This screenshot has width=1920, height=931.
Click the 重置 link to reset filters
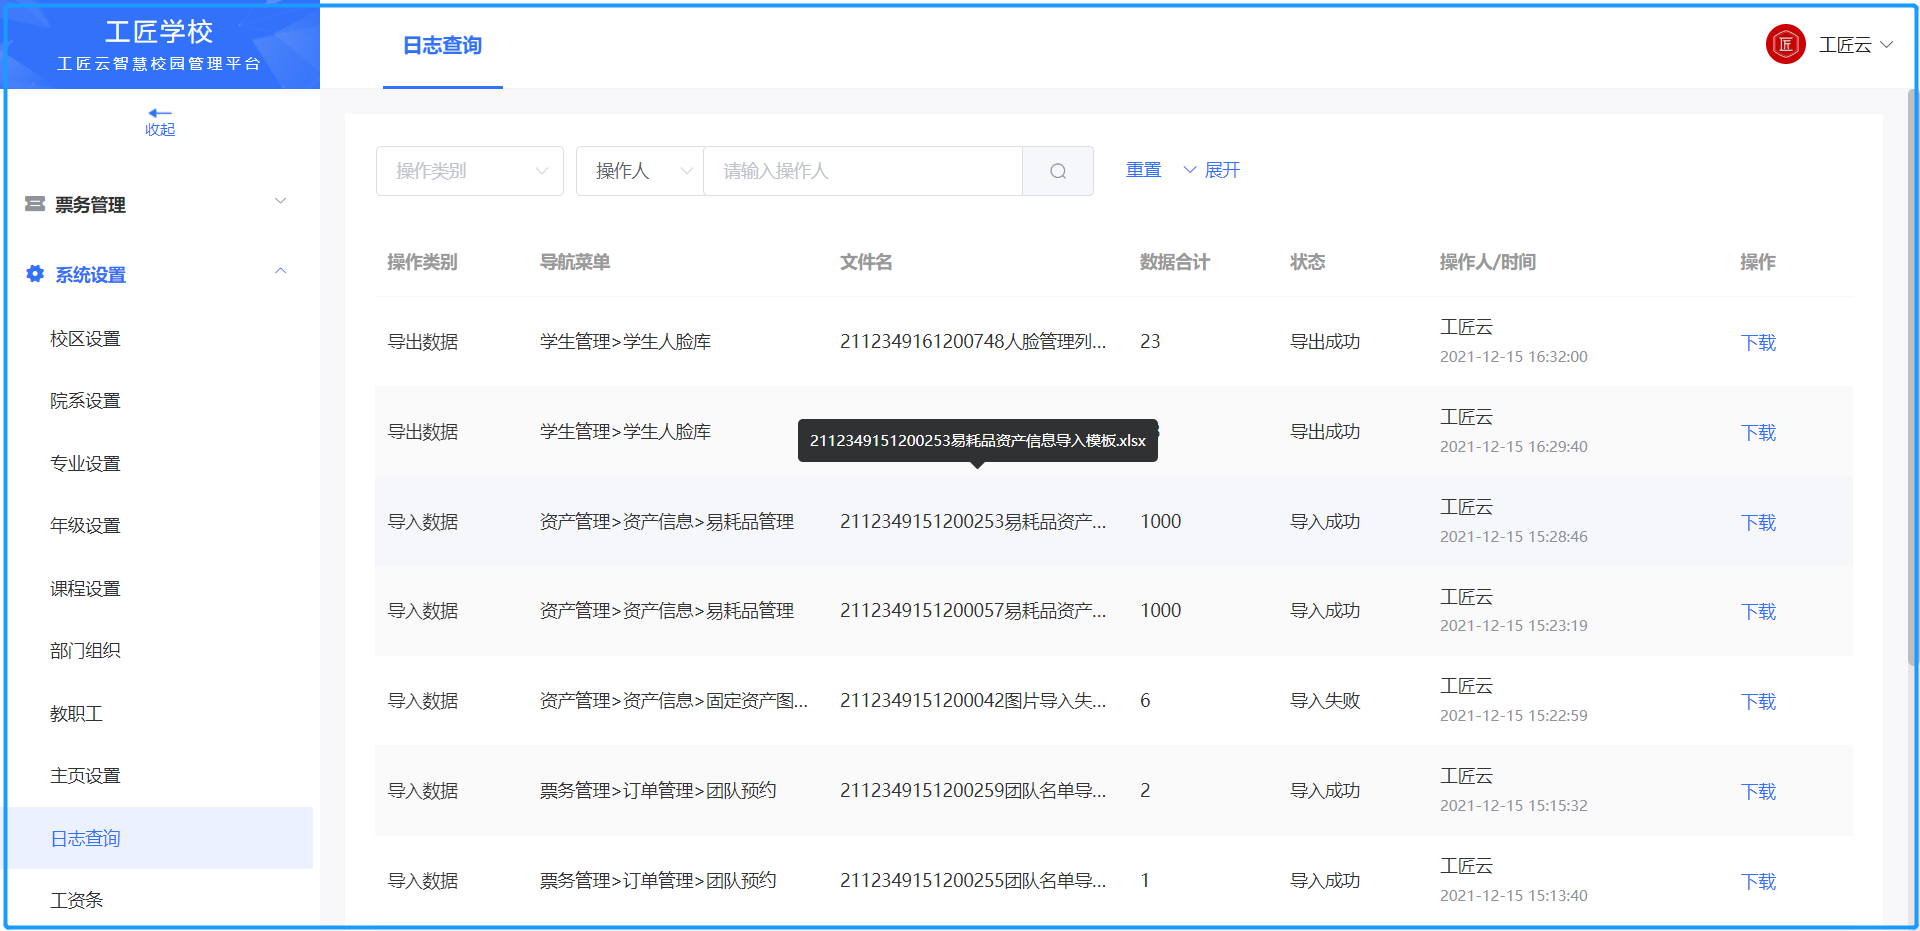point(1143,169)
